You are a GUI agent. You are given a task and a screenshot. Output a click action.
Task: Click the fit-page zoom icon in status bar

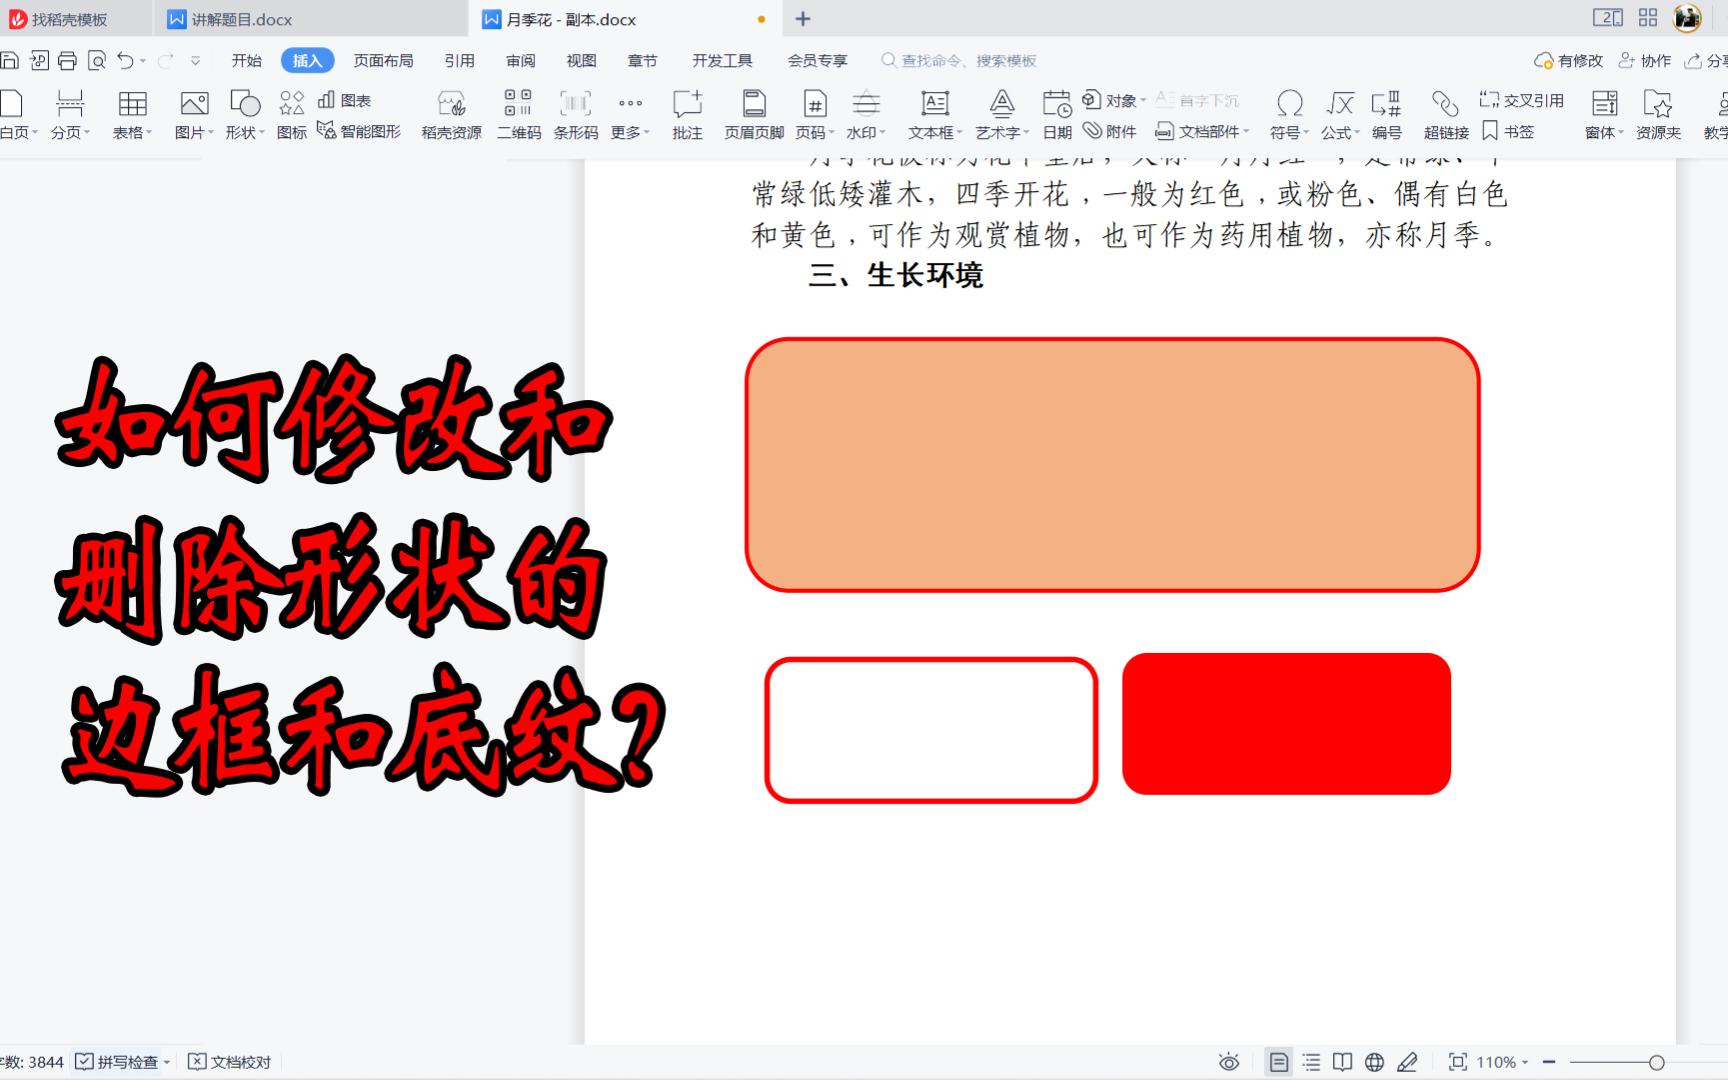tap(1458, 1062)
